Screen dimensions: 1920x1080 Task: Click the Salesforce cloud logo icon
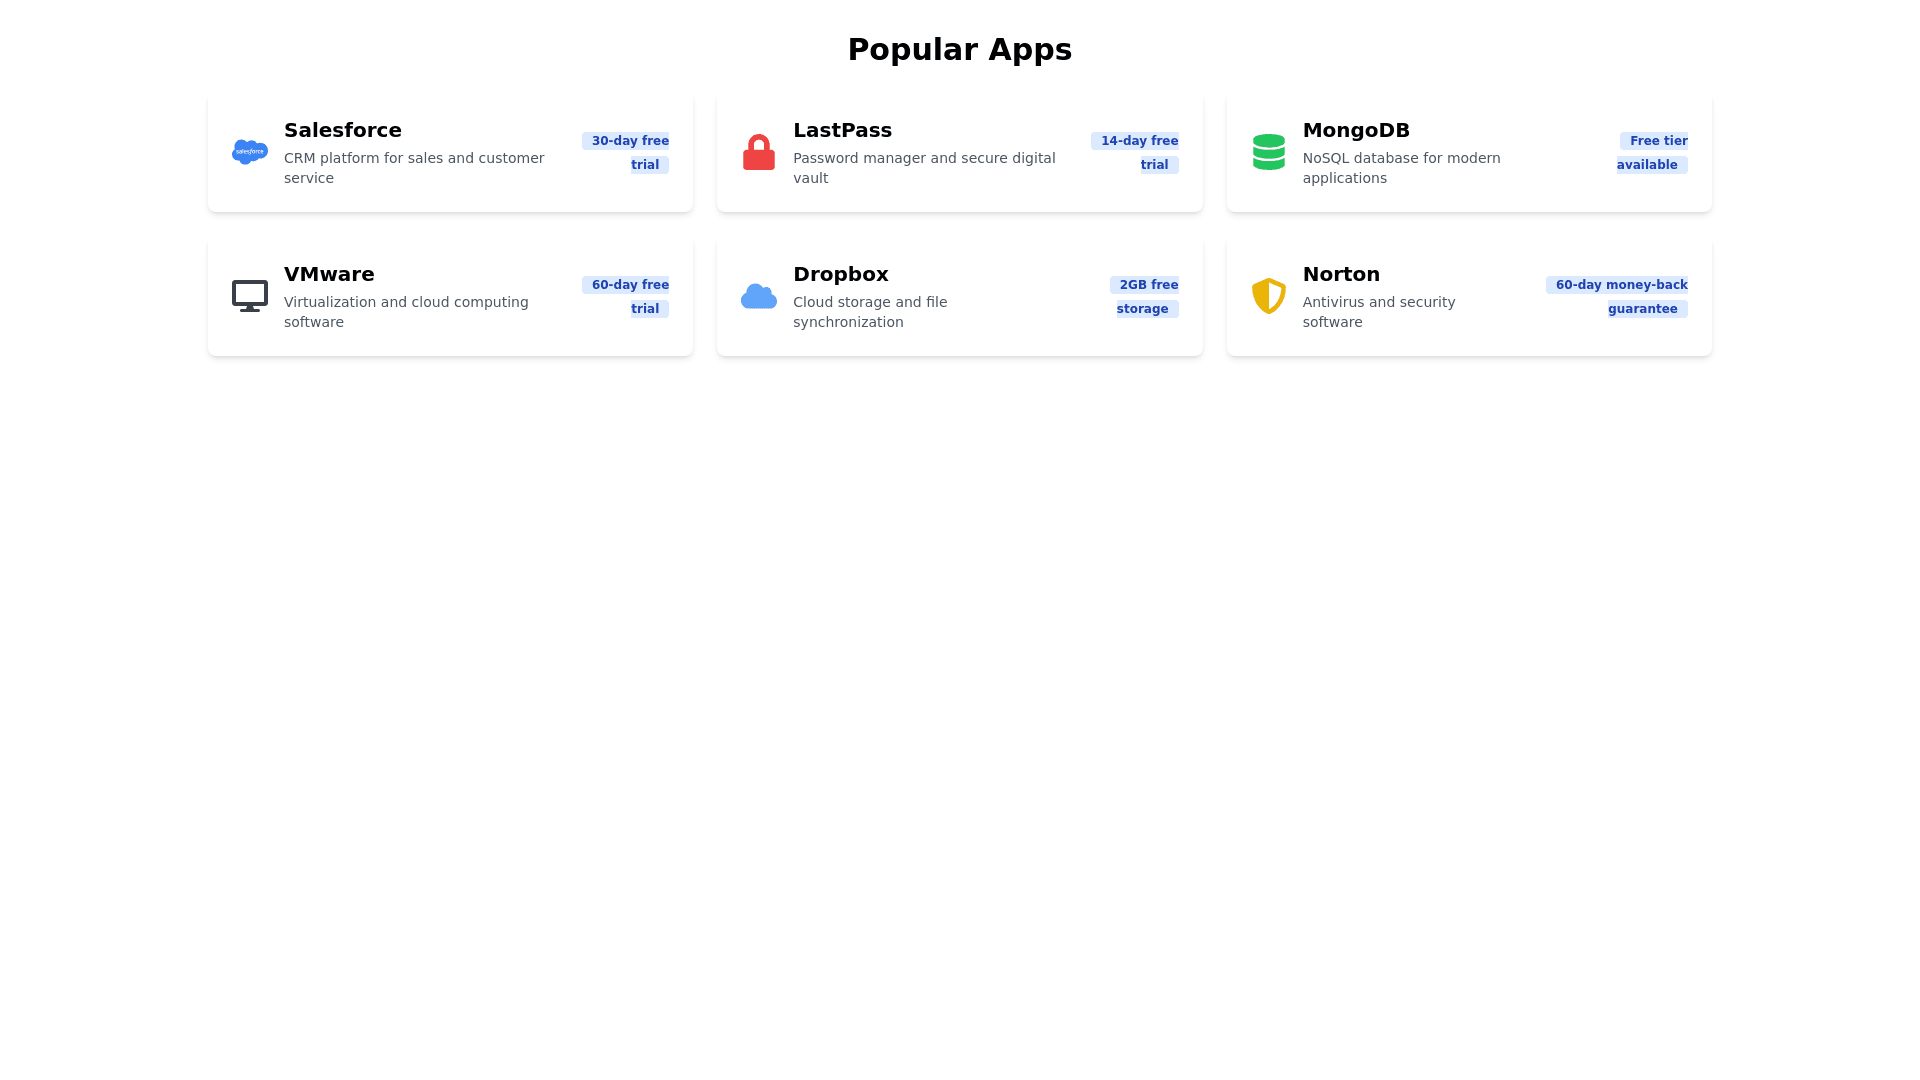[x=249, y=151]
